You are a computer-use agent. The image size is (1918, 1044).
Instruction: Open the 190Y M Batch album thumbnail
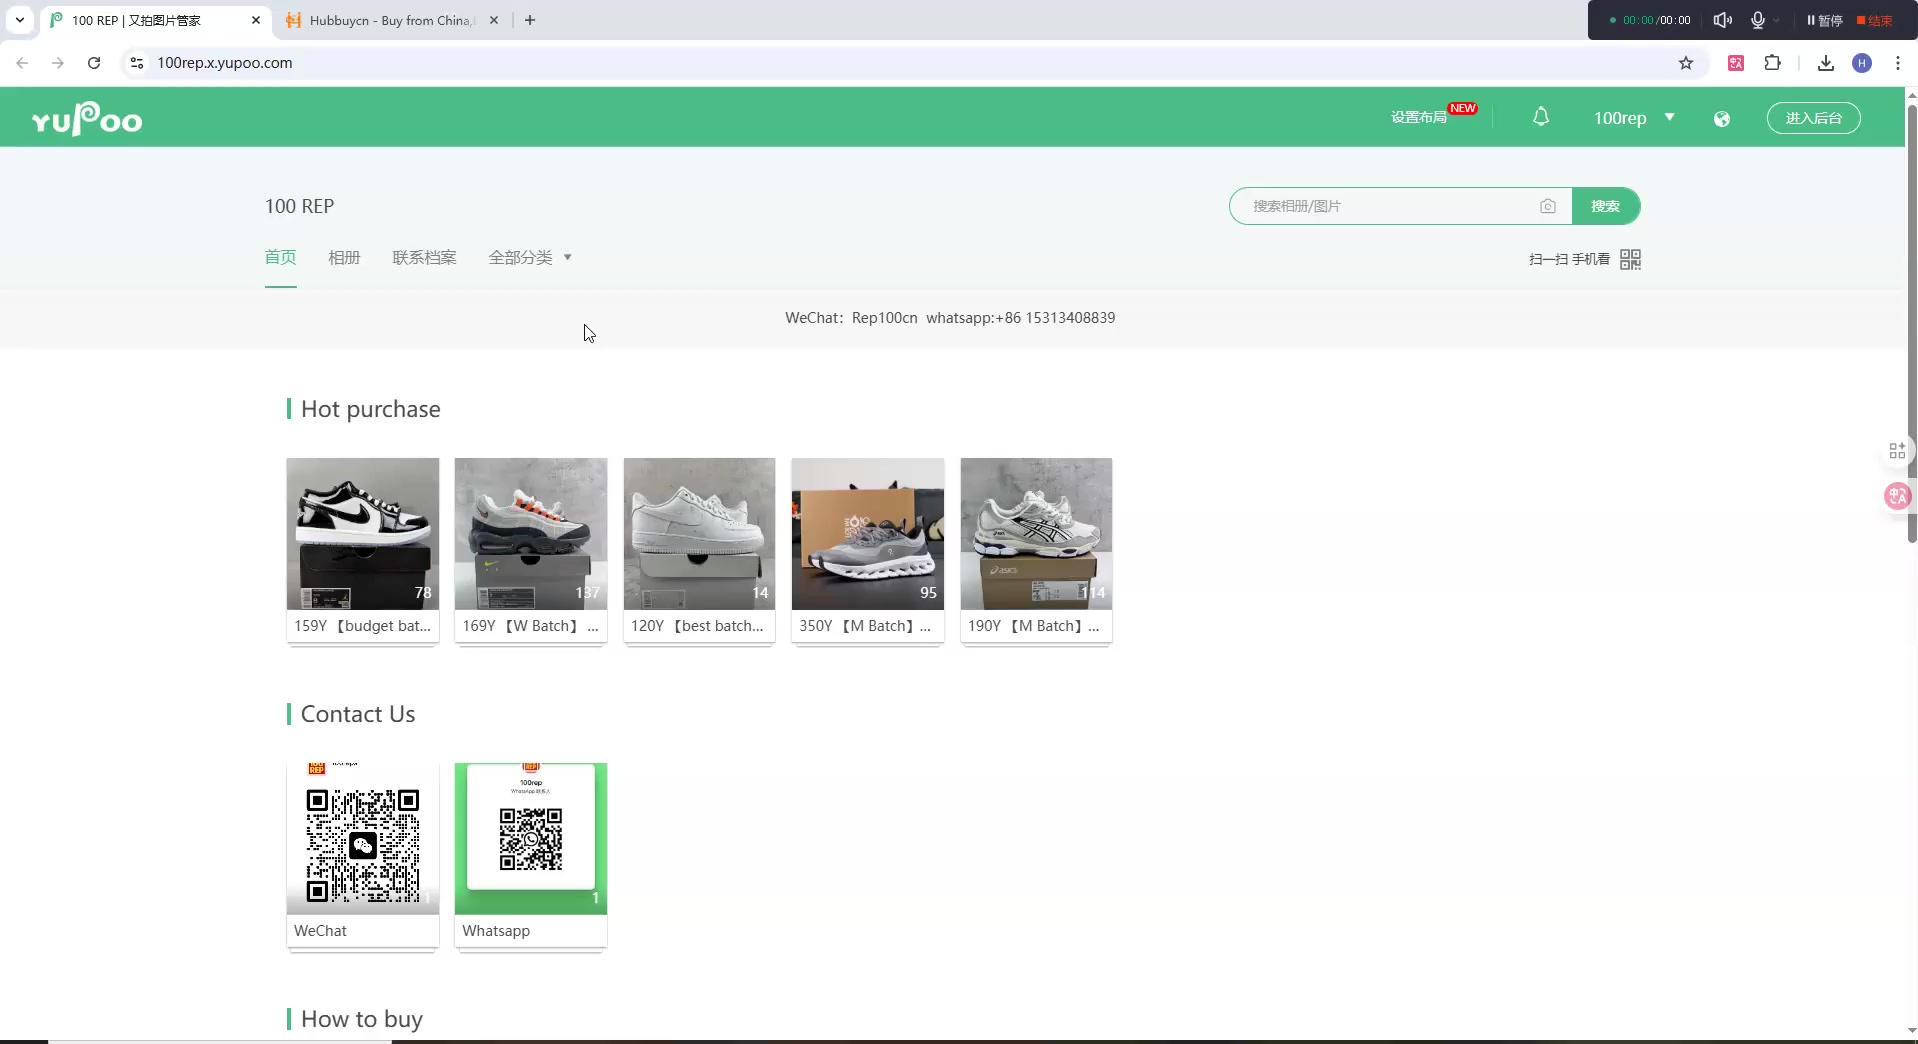click(x=1036, y=534)
